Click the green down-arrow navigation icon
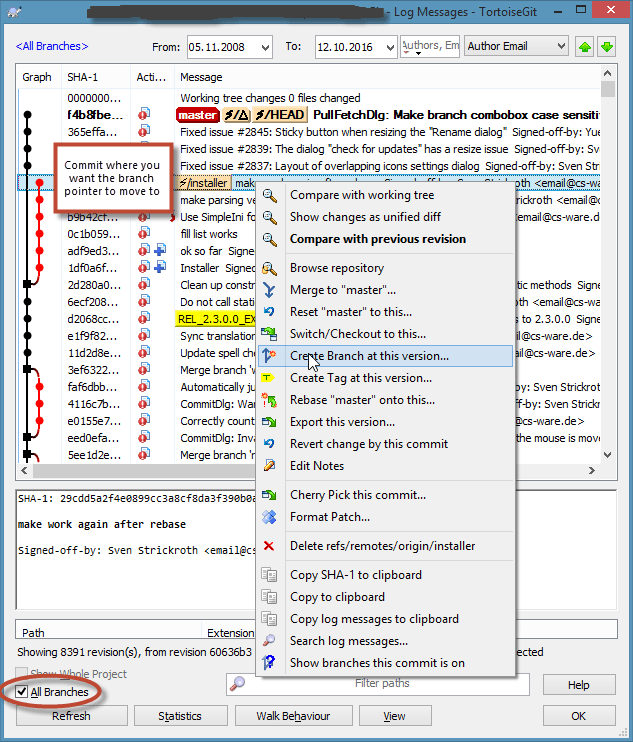 [x=607, y=47]
